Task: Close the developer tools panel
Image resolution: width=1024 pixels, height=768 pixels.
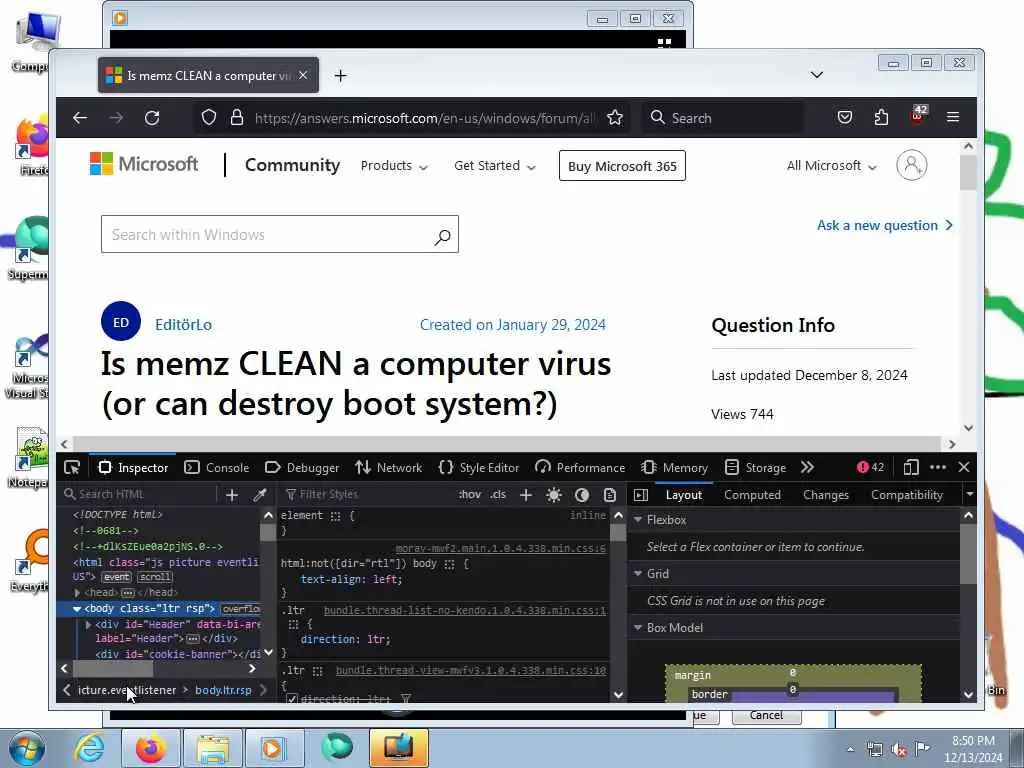Action: [964, 468]
